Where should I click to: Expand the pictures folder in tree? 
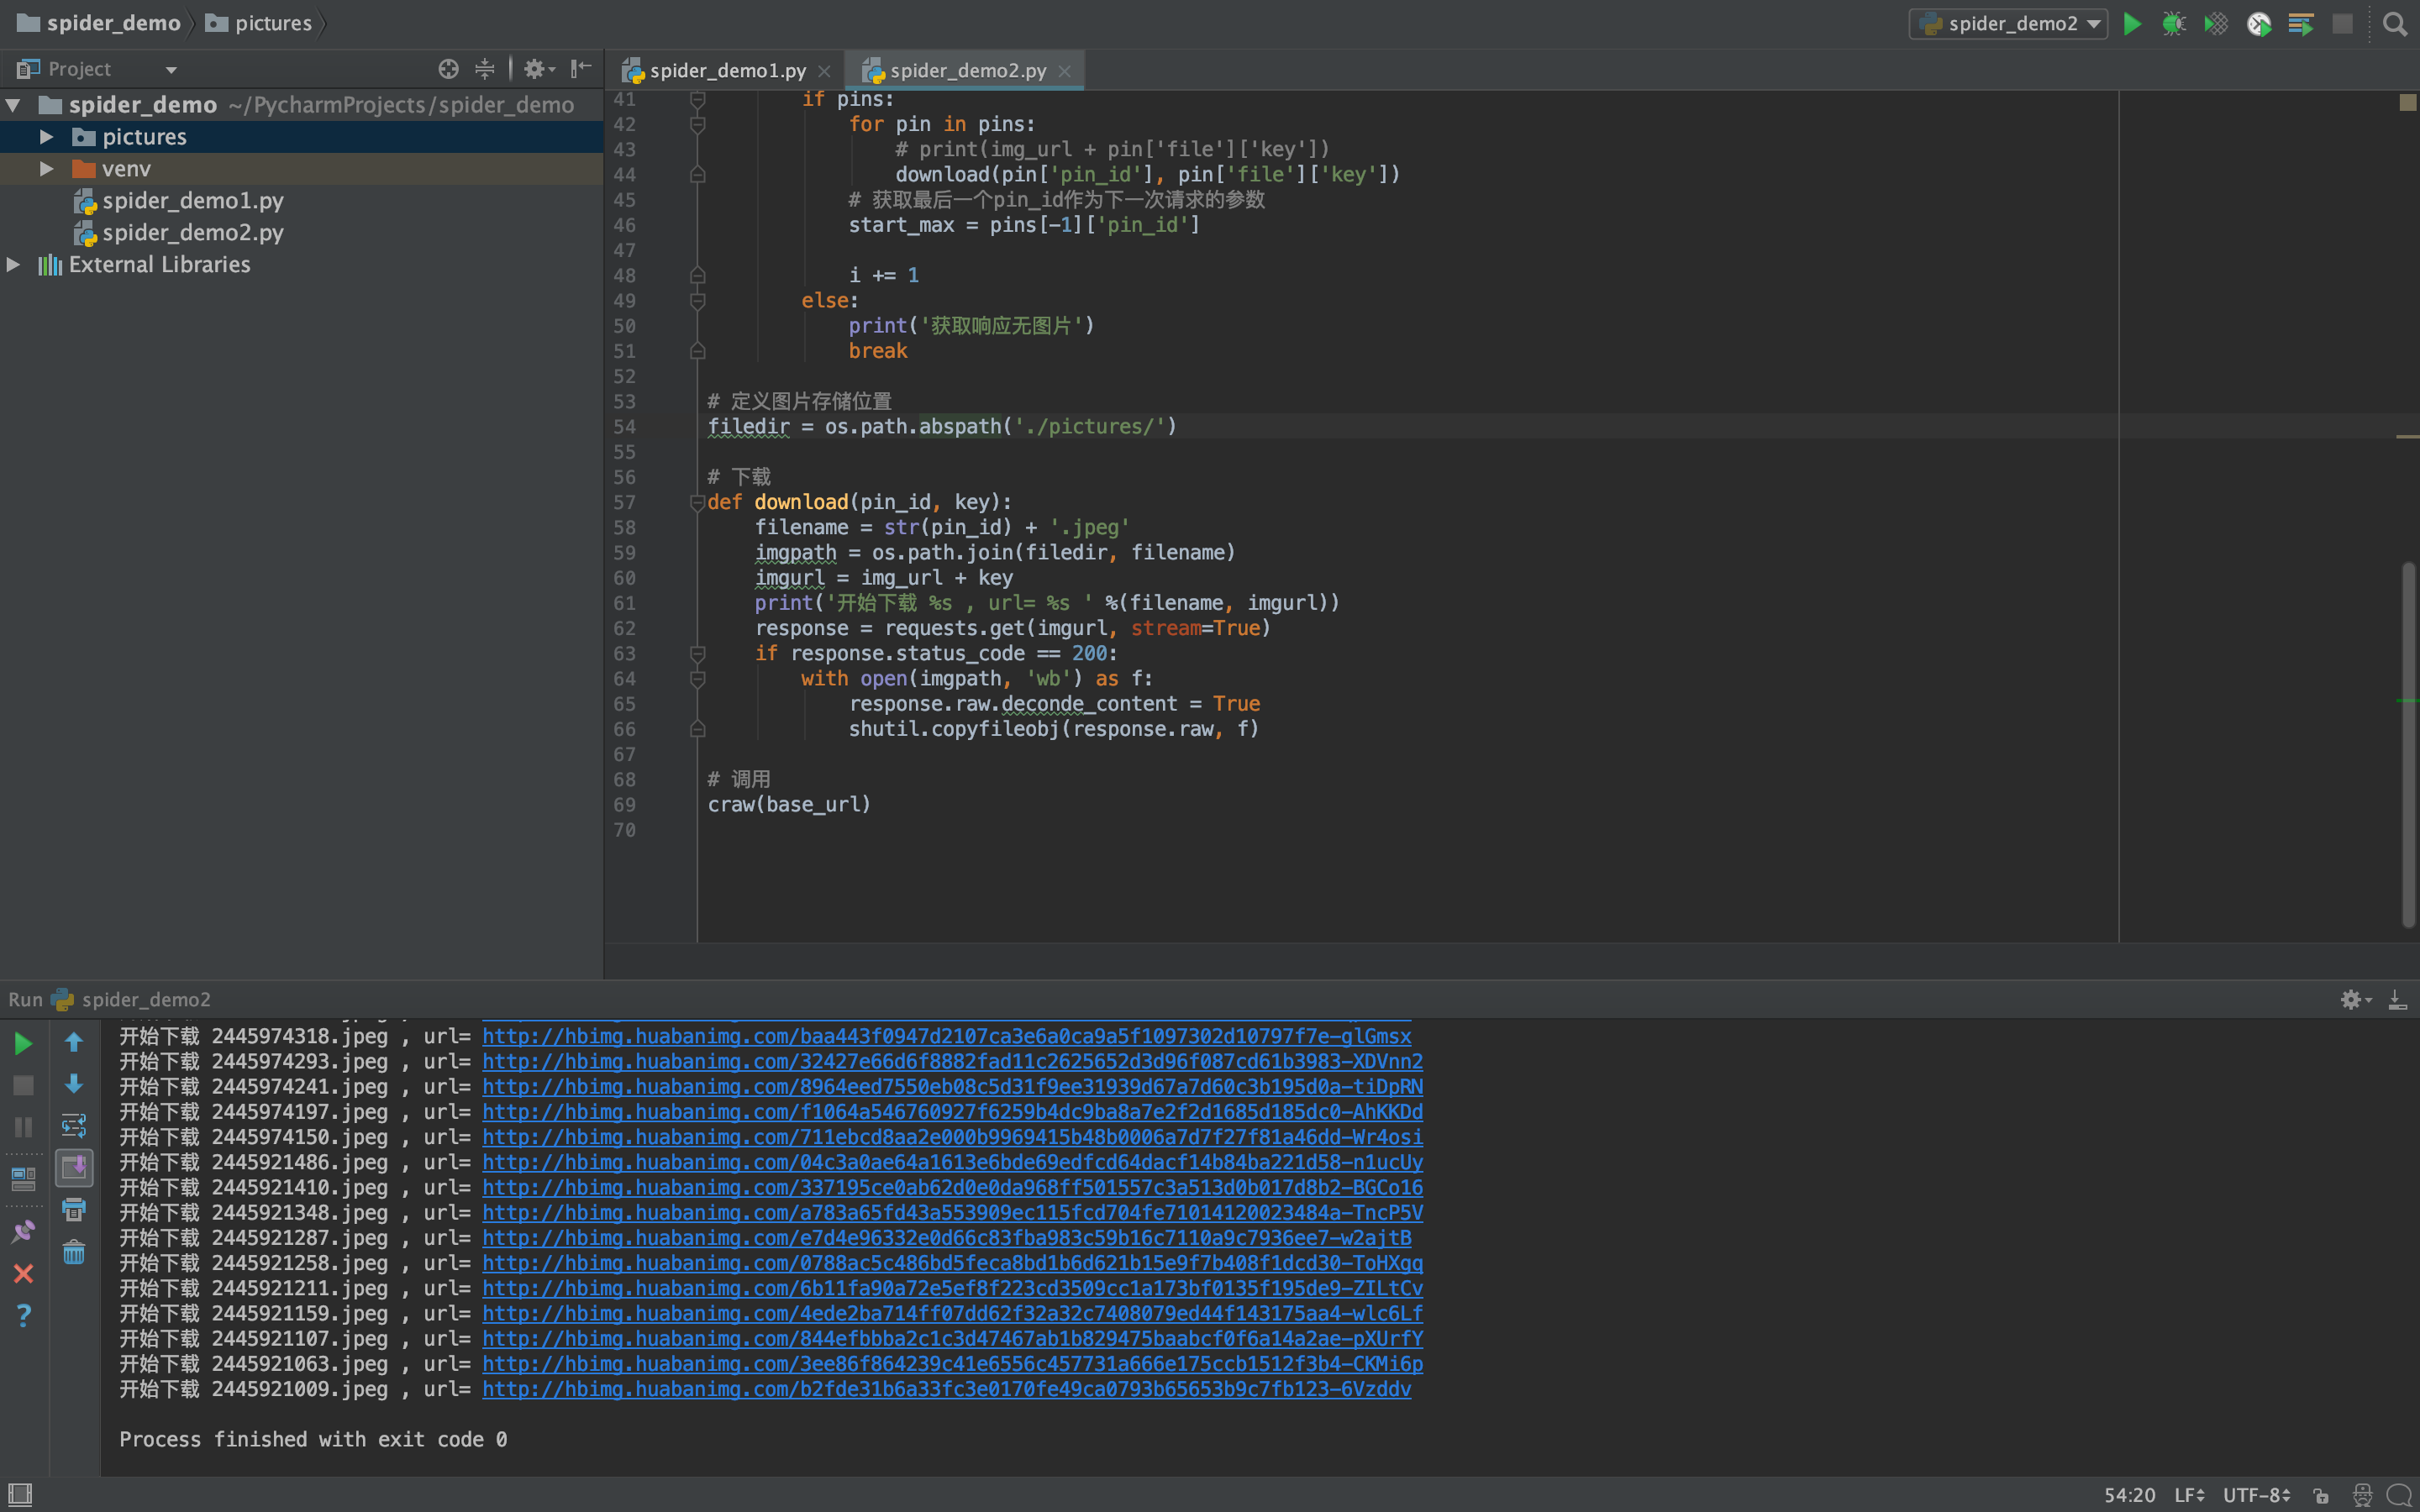click(x=46, y=137)
